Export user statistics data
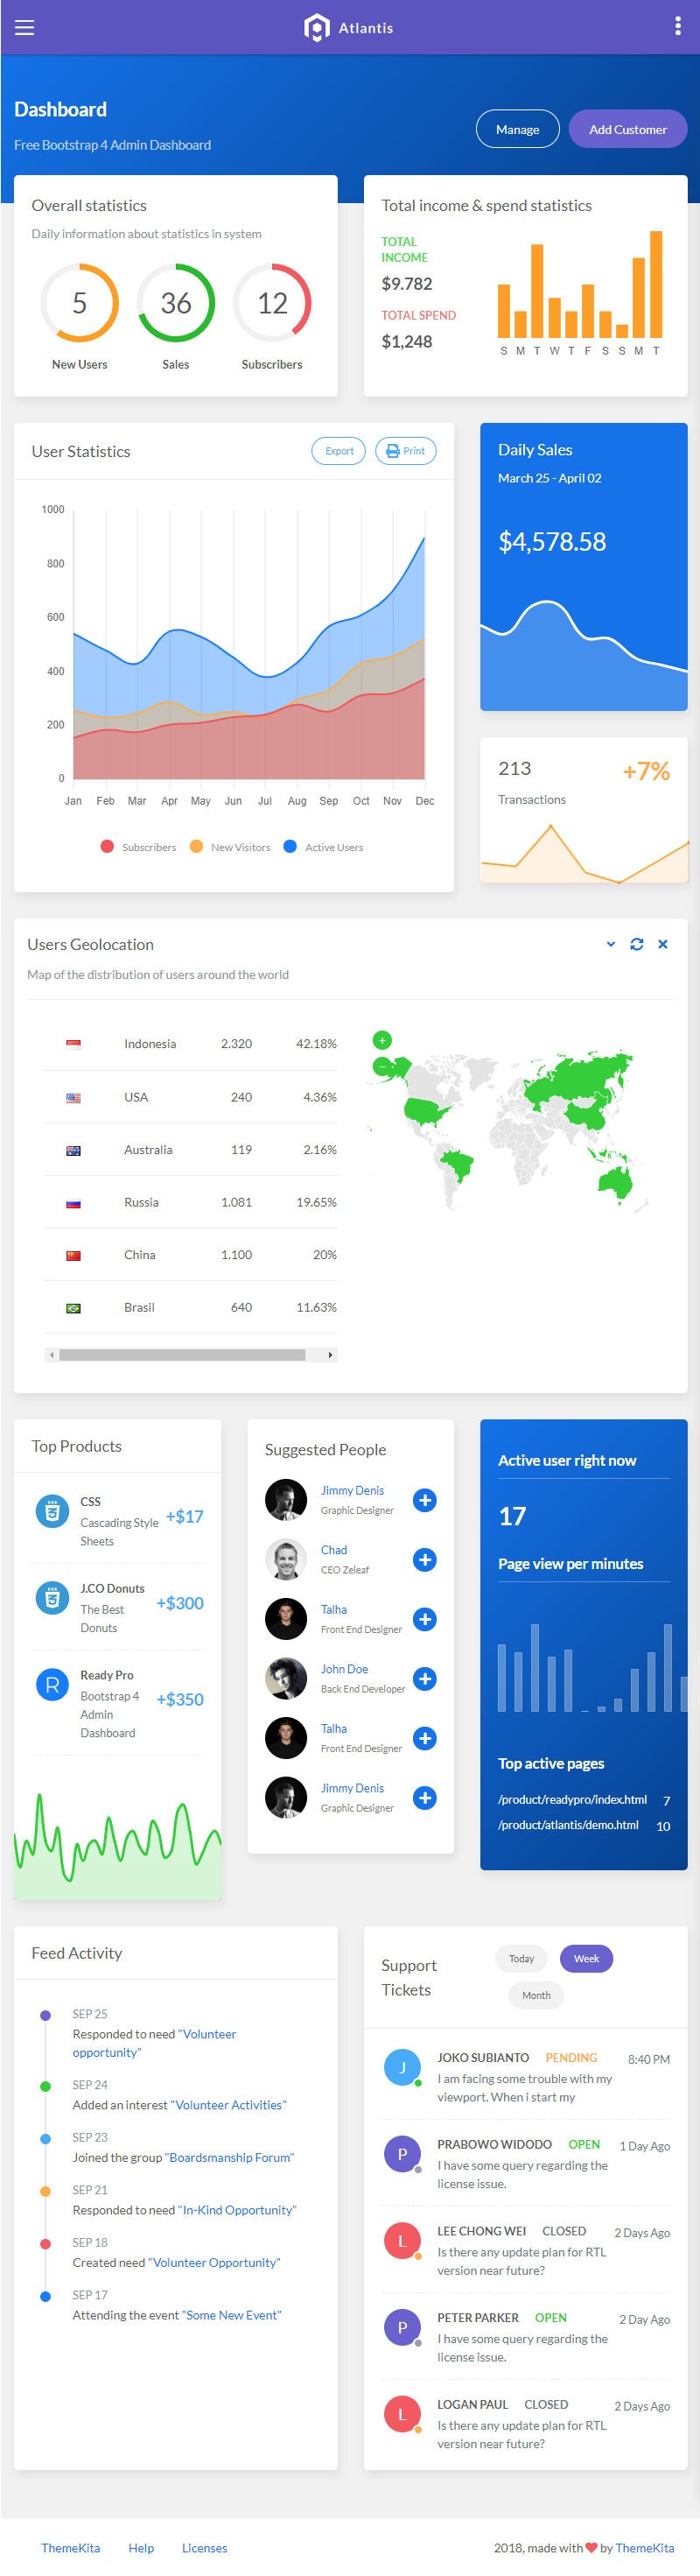Viewport: 700px width, 2576px height. [339, 451]
